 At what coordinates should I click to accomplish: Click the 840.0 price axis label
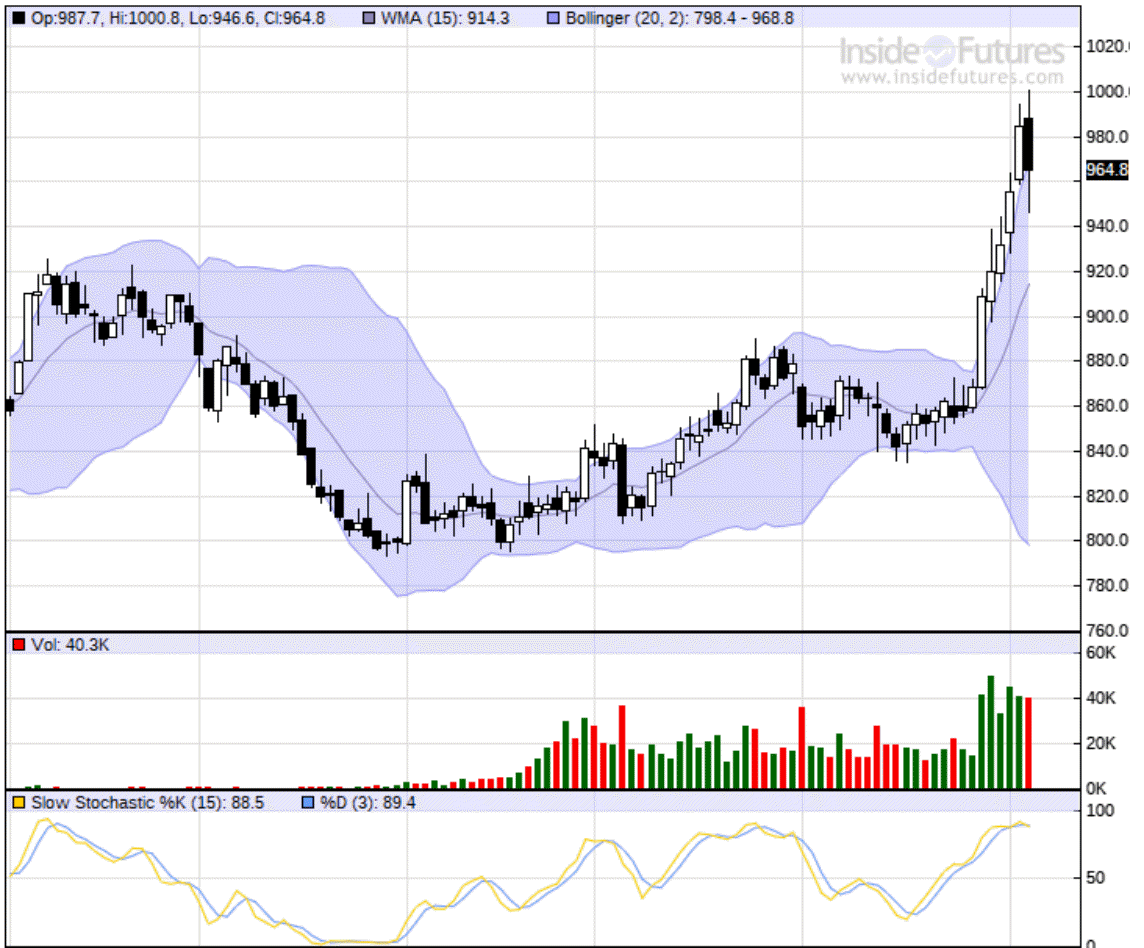pos(1108,451)
